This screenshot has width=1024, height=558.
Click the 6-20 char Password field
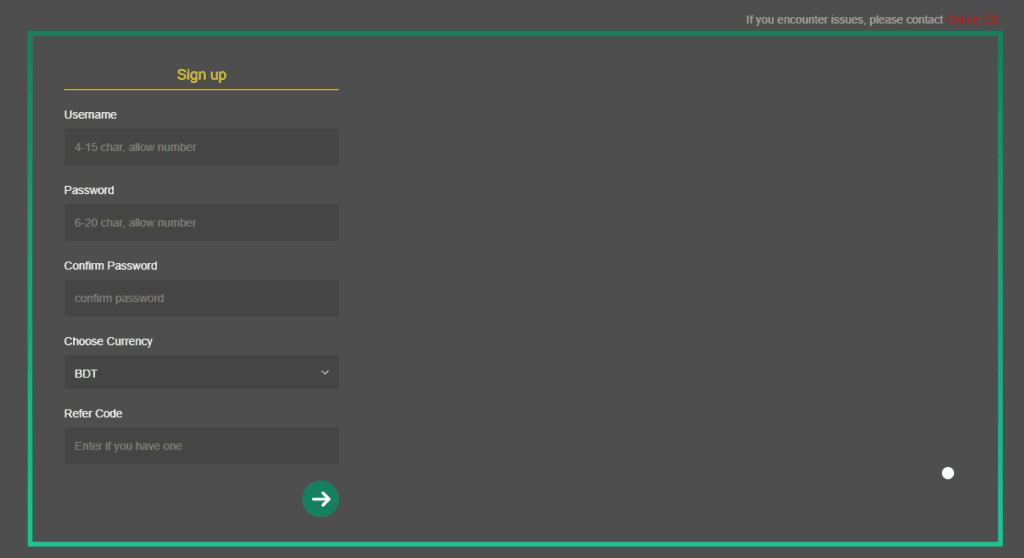point(201,223)
